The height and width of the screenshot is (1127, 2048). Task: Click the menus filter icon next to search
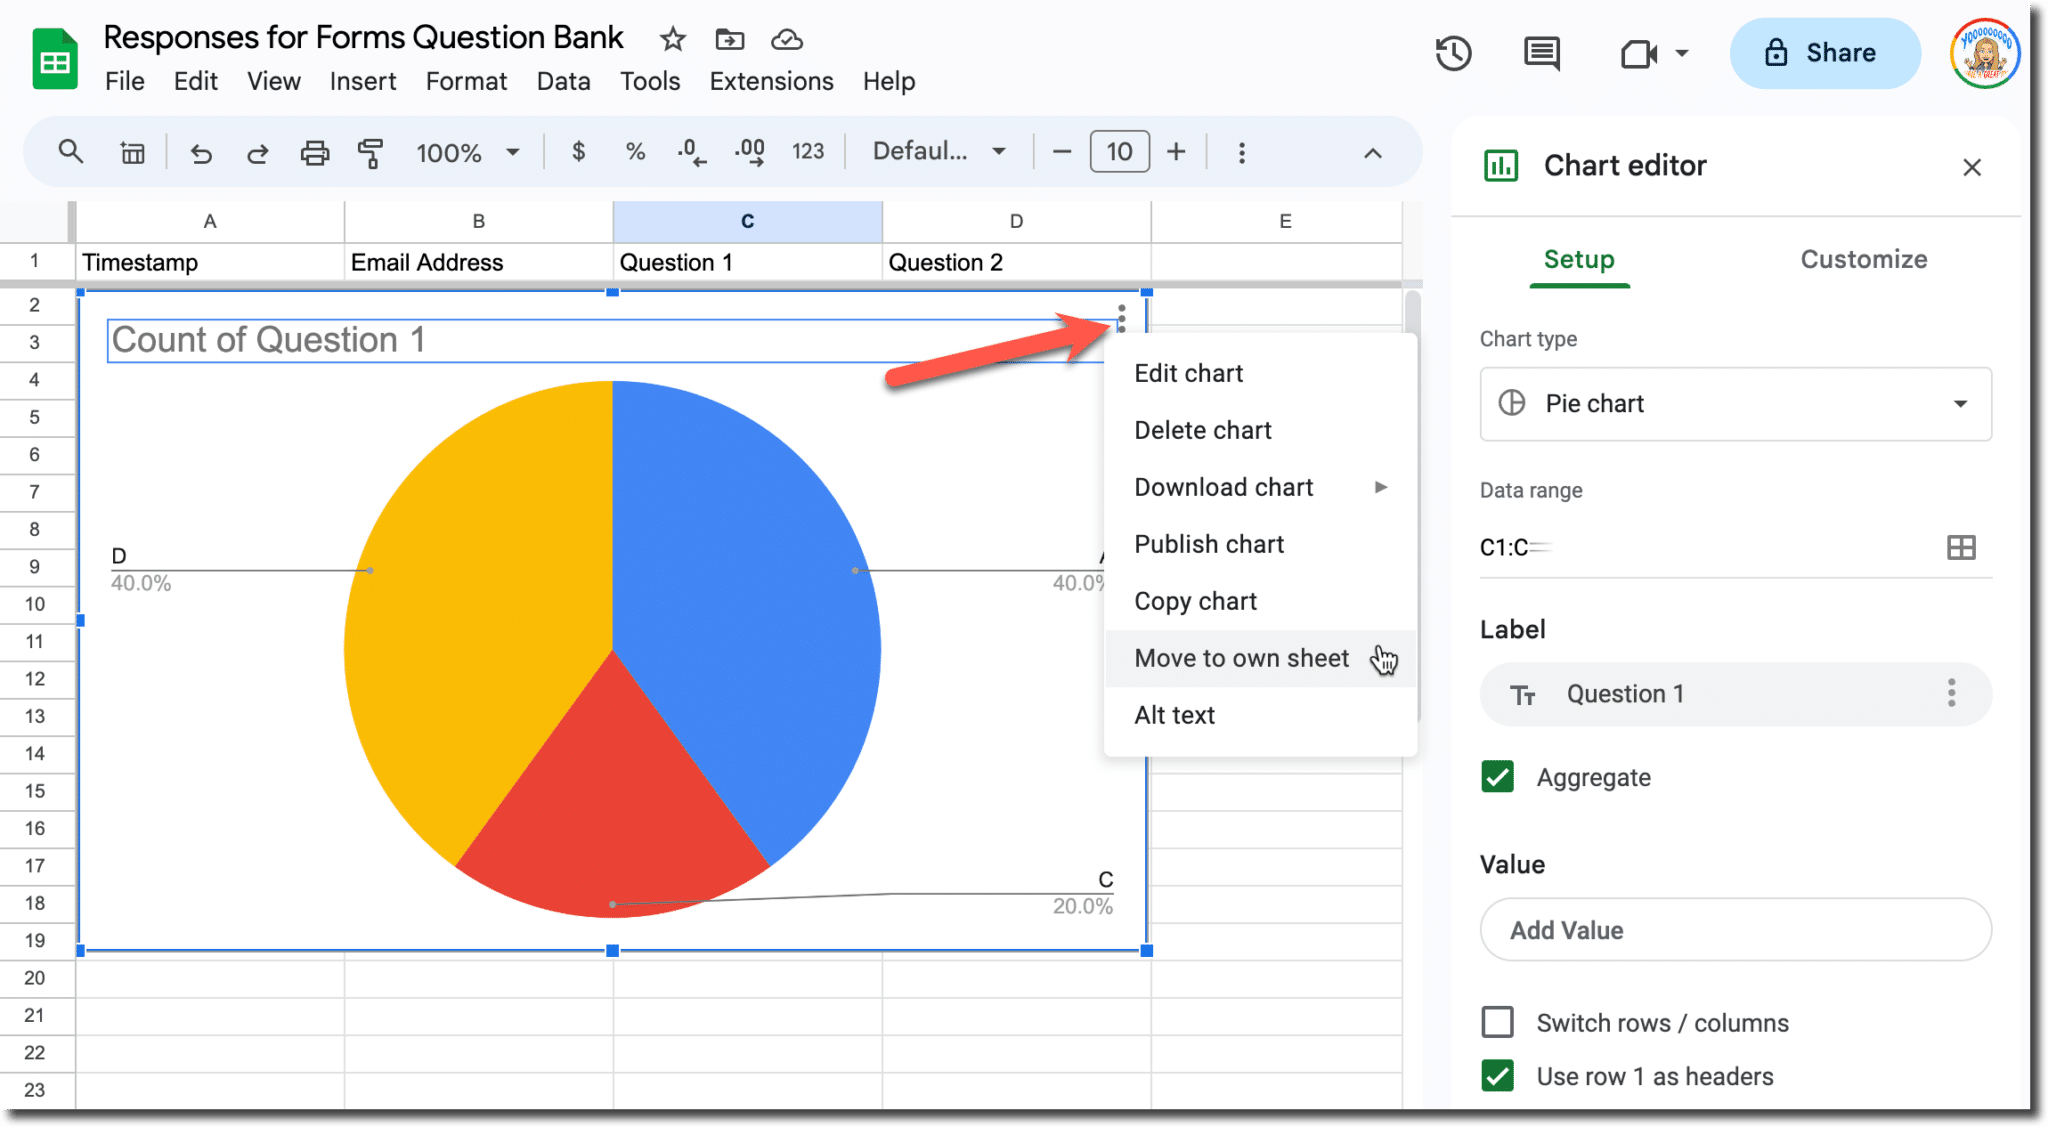point(132,153)
